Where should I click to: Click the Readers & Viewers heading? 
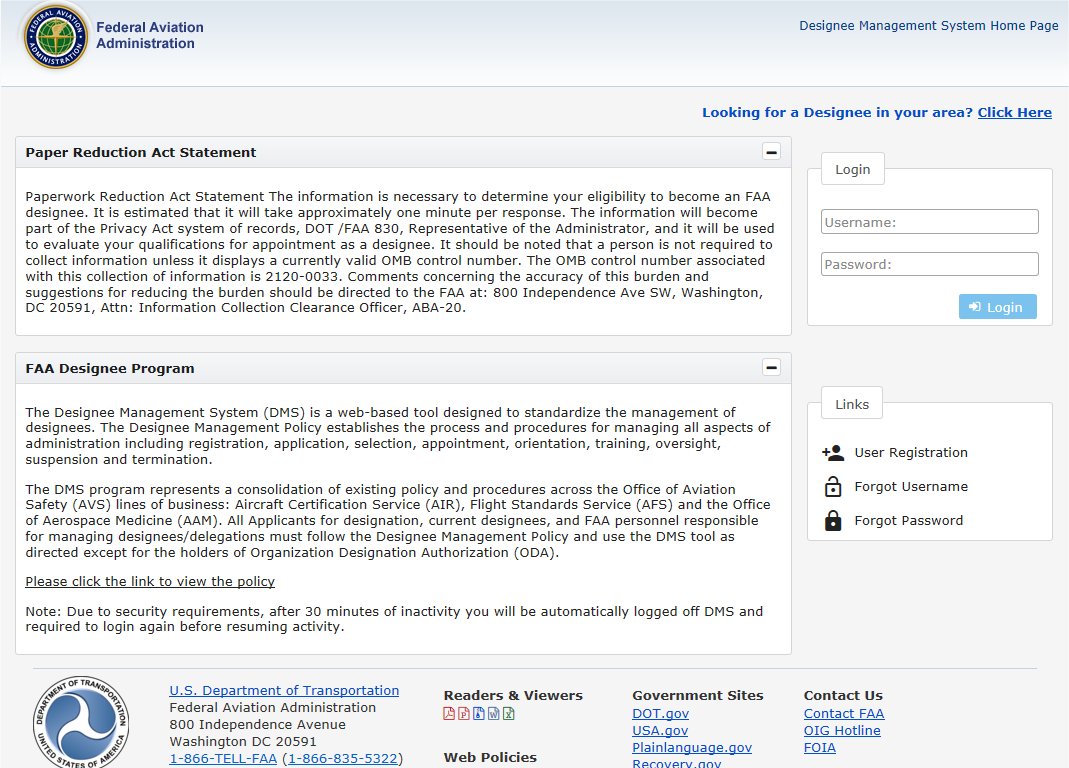point(513,696)
